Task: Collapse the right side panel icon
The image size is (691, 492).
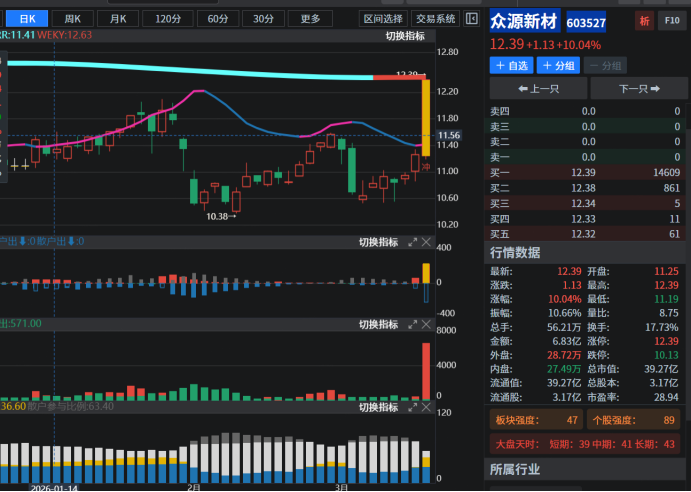Action: click(472, 18)
